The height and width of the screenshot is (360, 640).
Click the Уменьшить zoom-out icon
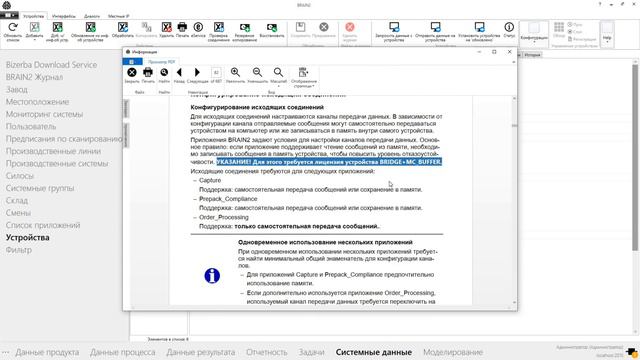coord(258,73)
